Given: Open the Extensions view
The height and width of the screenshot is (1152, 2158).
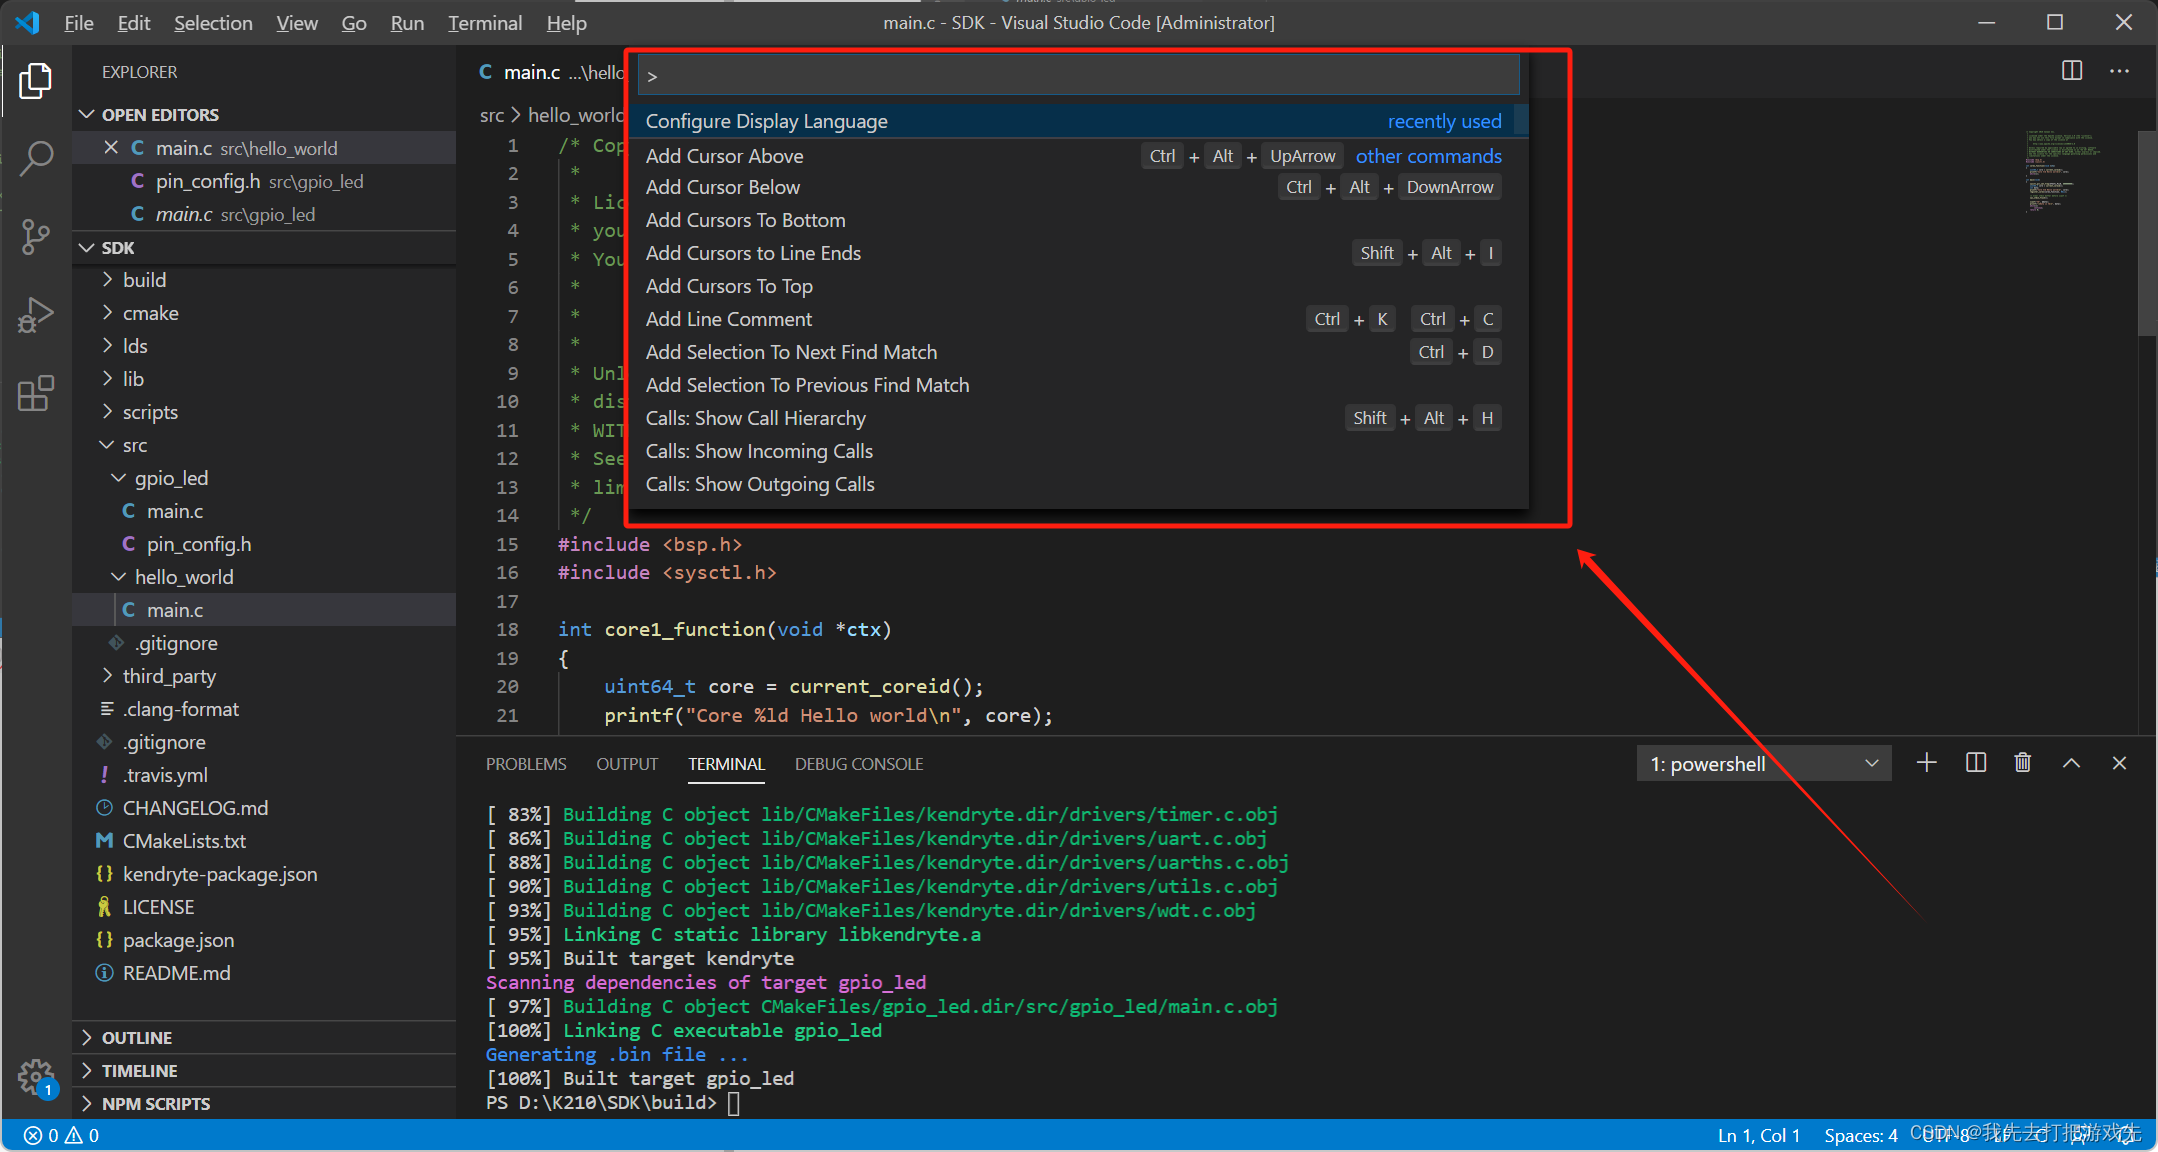Looking at the screenshot, I should pyautogui.click(x=36, y=394).
